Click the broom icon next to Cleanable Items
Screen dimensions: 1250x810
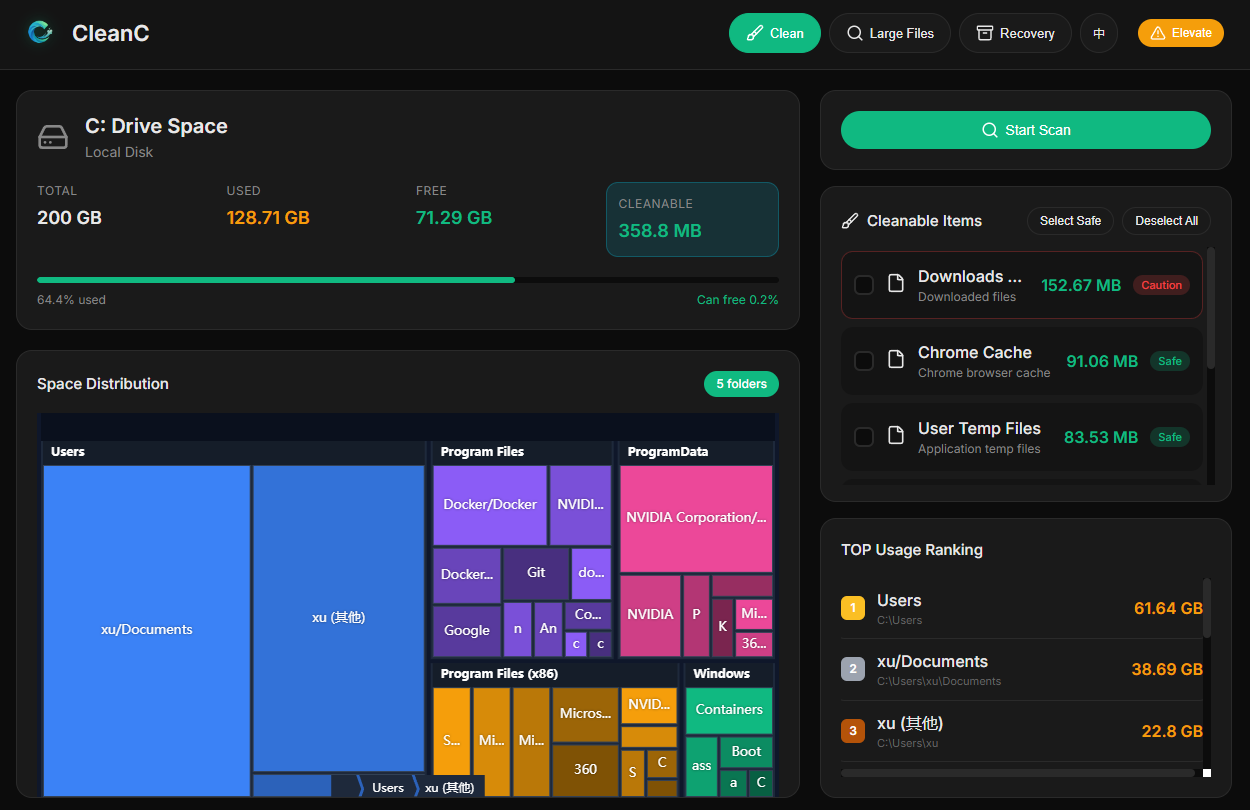(850, 221)
